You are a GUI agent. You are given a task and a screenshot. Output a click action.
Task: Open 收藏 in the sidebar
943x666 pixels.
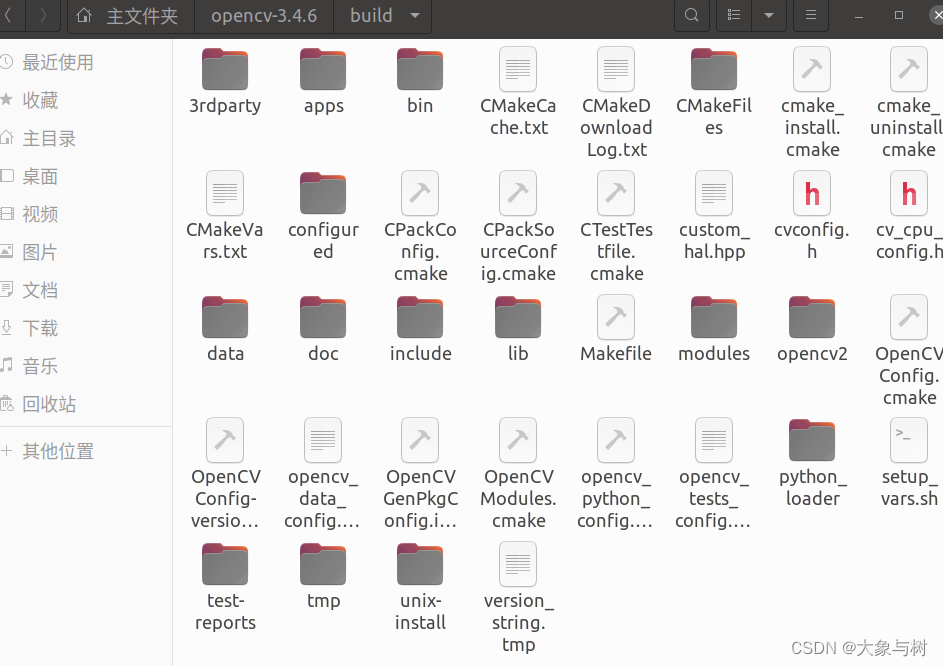click(86, 100)
